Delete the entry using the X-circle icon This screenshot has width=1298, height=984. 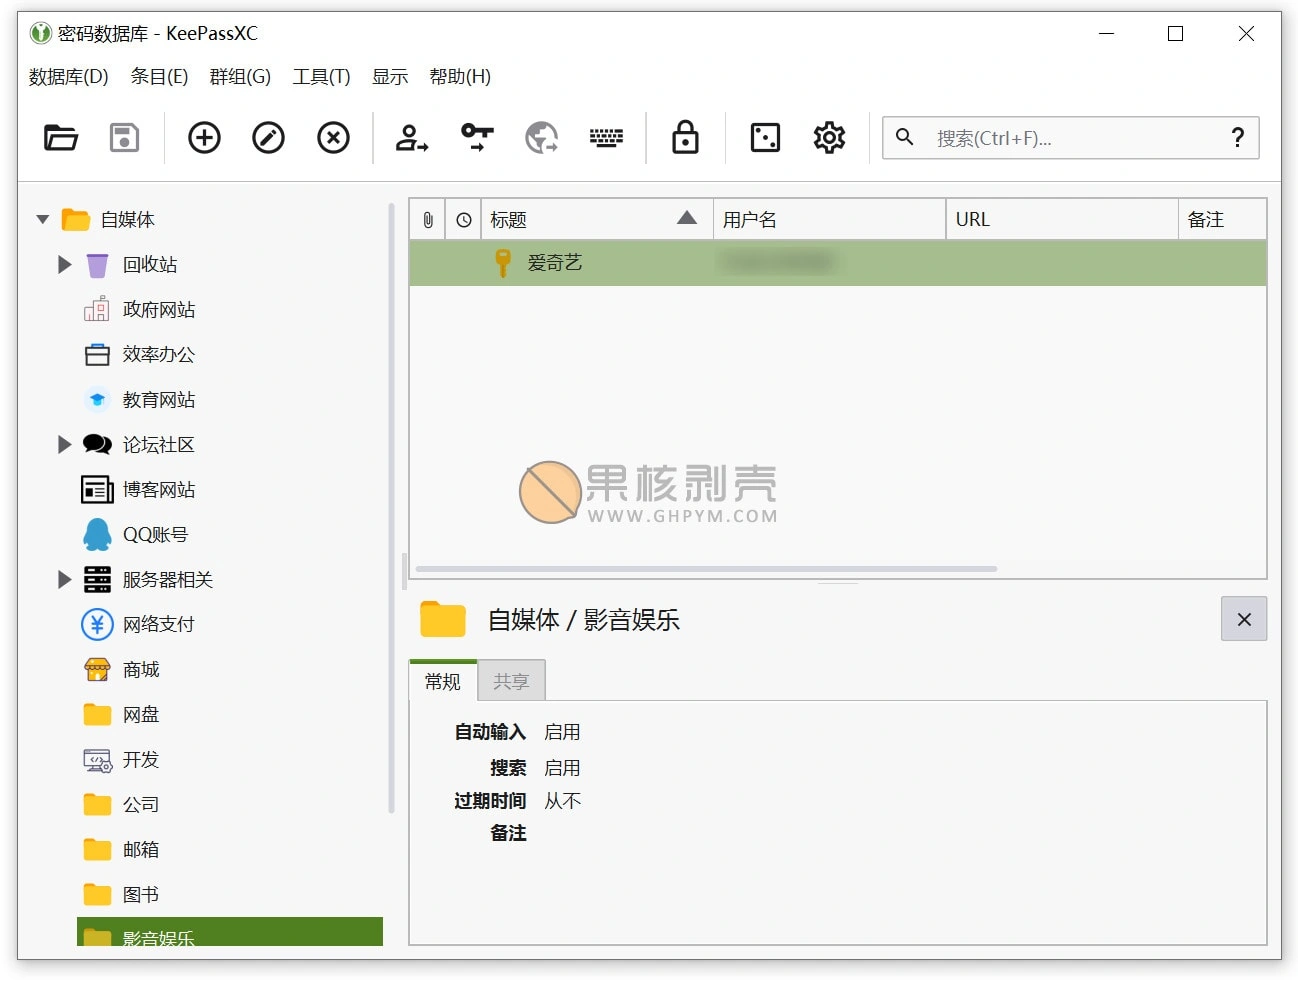333,138
